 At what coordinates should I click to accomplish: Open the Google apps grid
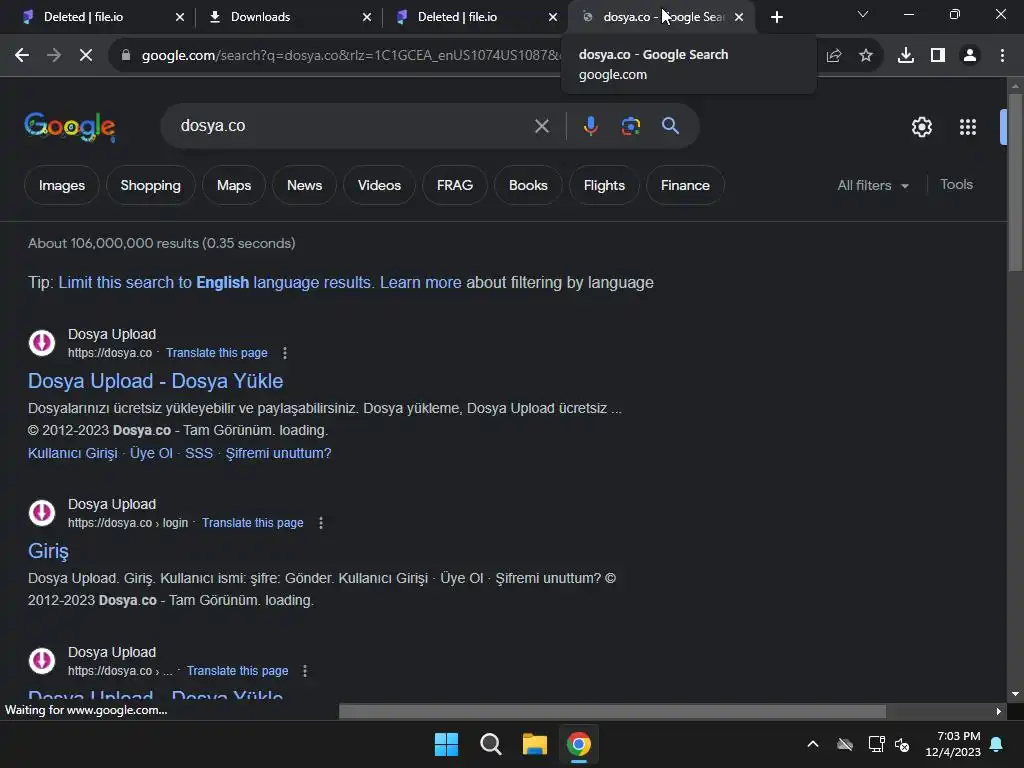point(968,127)
